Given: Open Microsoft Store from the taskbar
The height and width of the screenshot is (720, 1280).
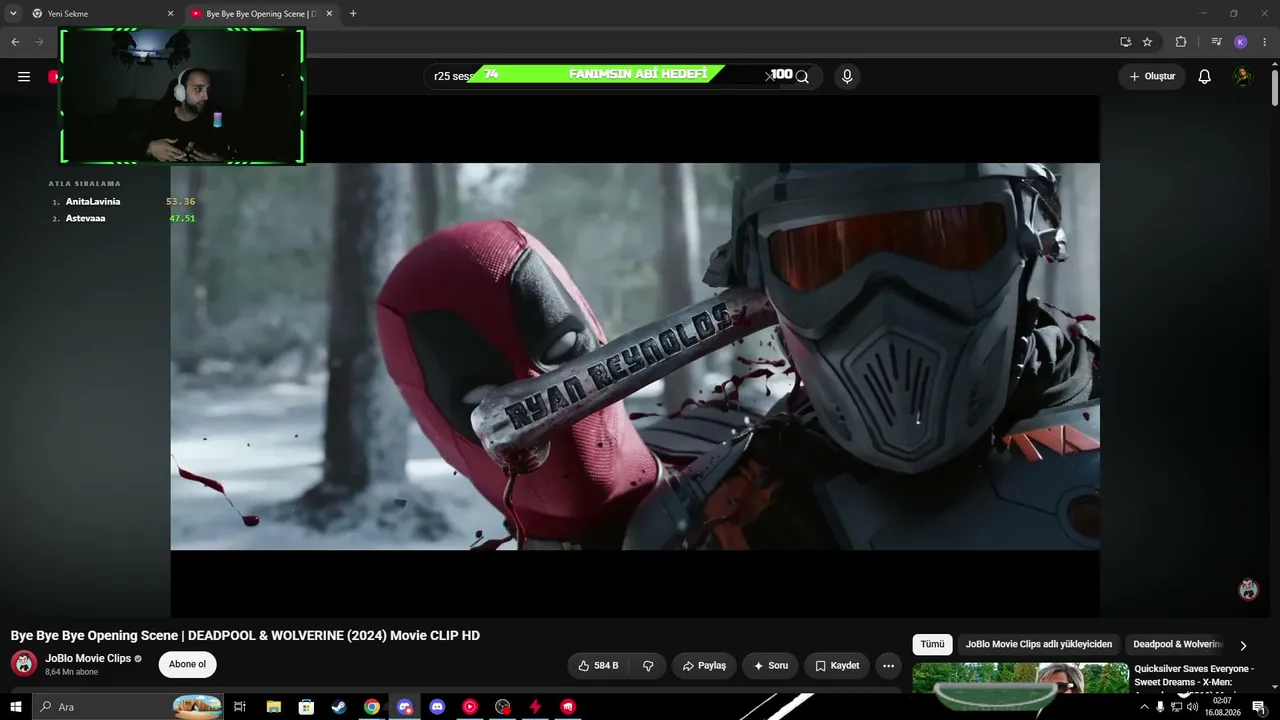Looking at the screenshot, I should click(306, 707).
